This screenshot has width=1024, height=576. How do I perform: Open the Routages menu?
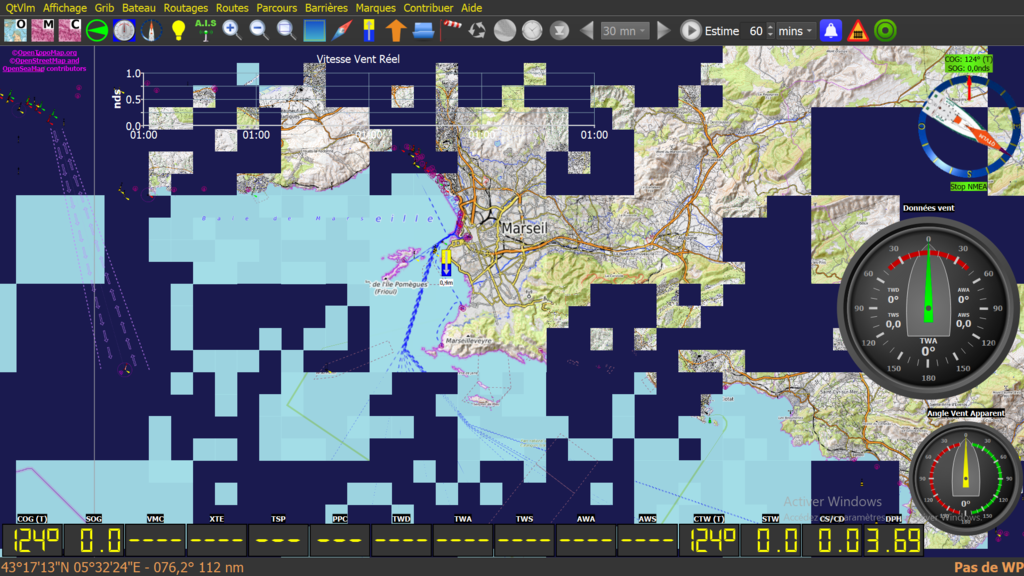185,8
